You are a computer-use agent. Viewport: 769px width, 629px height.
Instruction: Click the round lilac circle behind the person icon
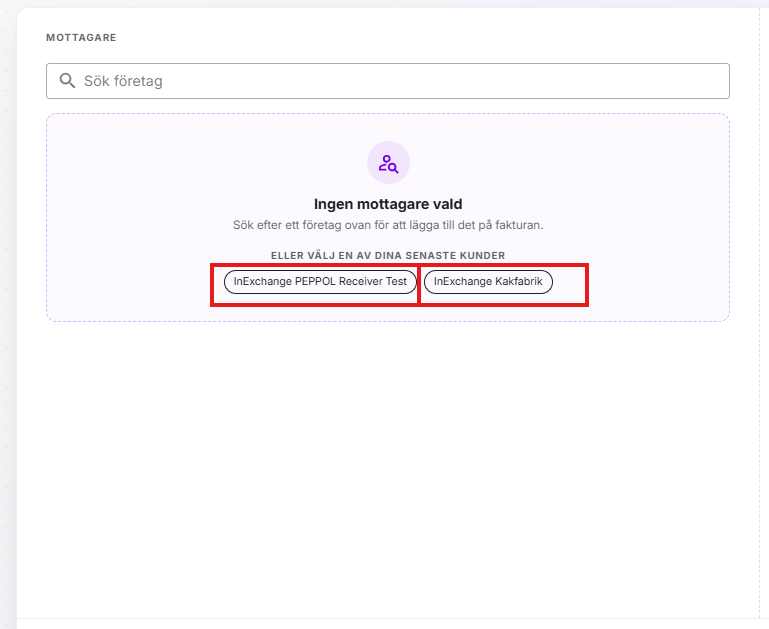pos(388,162)
